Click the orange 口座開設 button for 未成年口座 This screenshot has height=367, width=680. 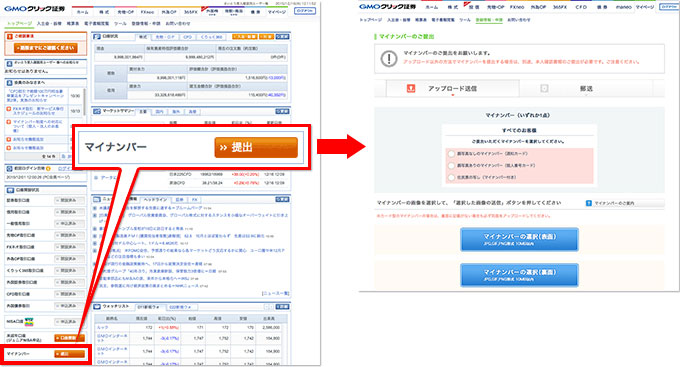[x=69, y=338]
